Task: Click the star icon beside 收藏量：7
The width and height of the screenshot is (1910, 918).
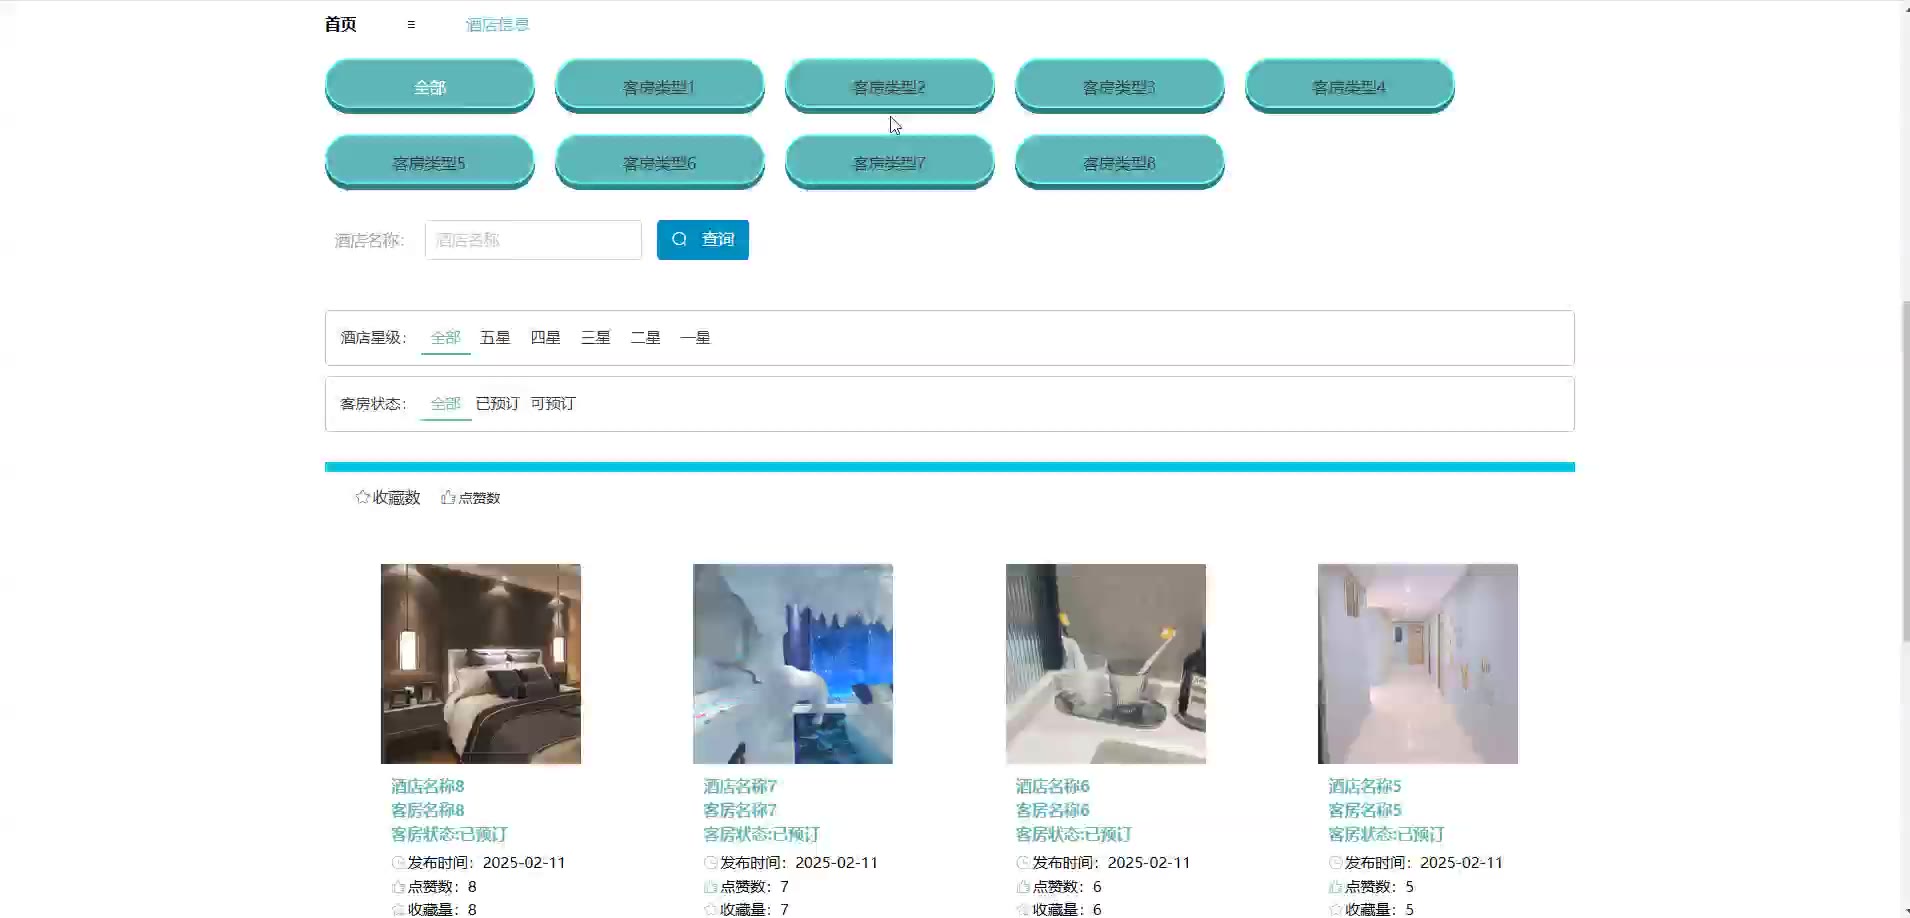Action: tap(711, 909)
